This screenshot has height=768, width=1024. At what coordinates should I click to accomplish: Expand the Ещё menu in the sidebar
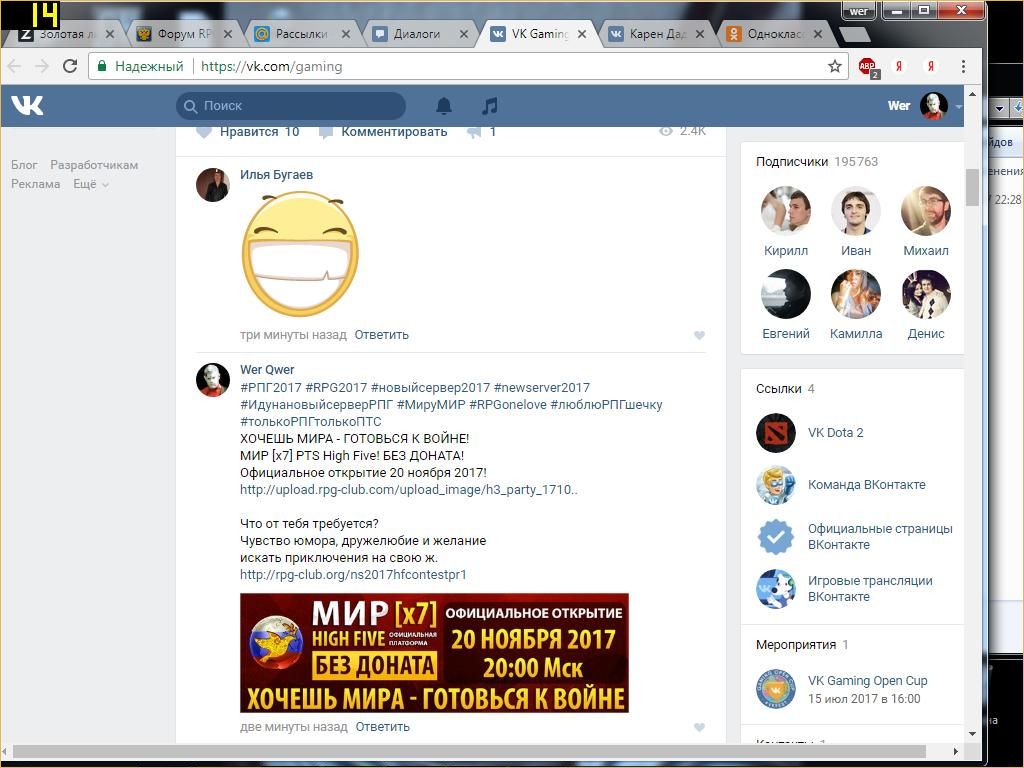point(91,184)
